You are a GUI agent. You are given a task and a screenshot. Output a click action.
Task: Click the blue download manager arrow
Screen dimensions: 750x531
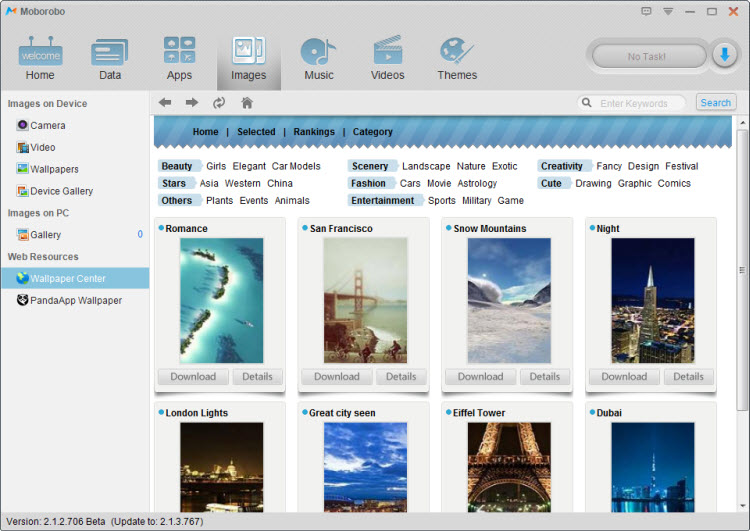pos(724,55)
